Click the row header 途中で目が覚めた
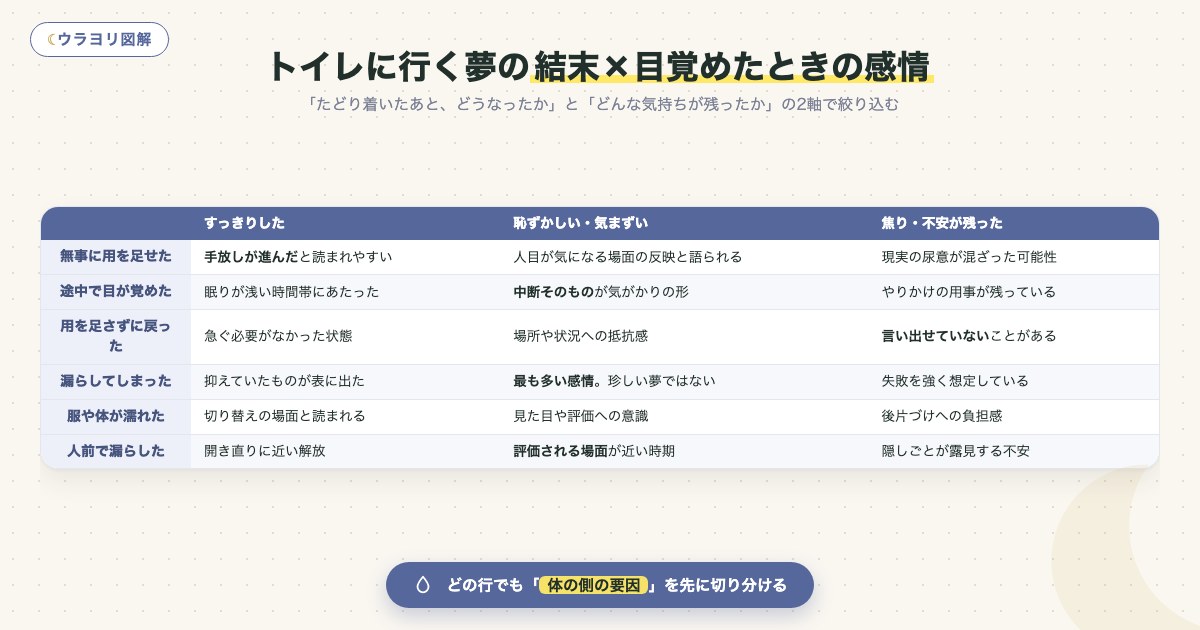Viewport: 1200px width, 630px height. (x=116, y=292)
